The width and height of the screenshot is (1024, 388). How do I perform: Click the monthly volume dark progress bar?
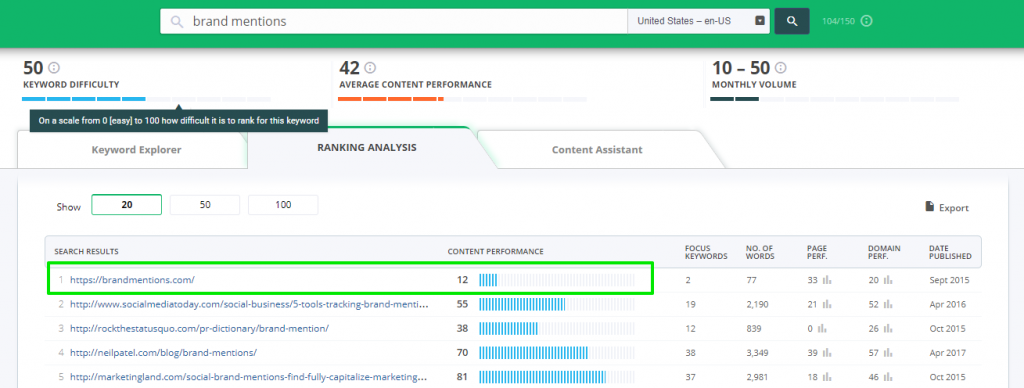734,99
